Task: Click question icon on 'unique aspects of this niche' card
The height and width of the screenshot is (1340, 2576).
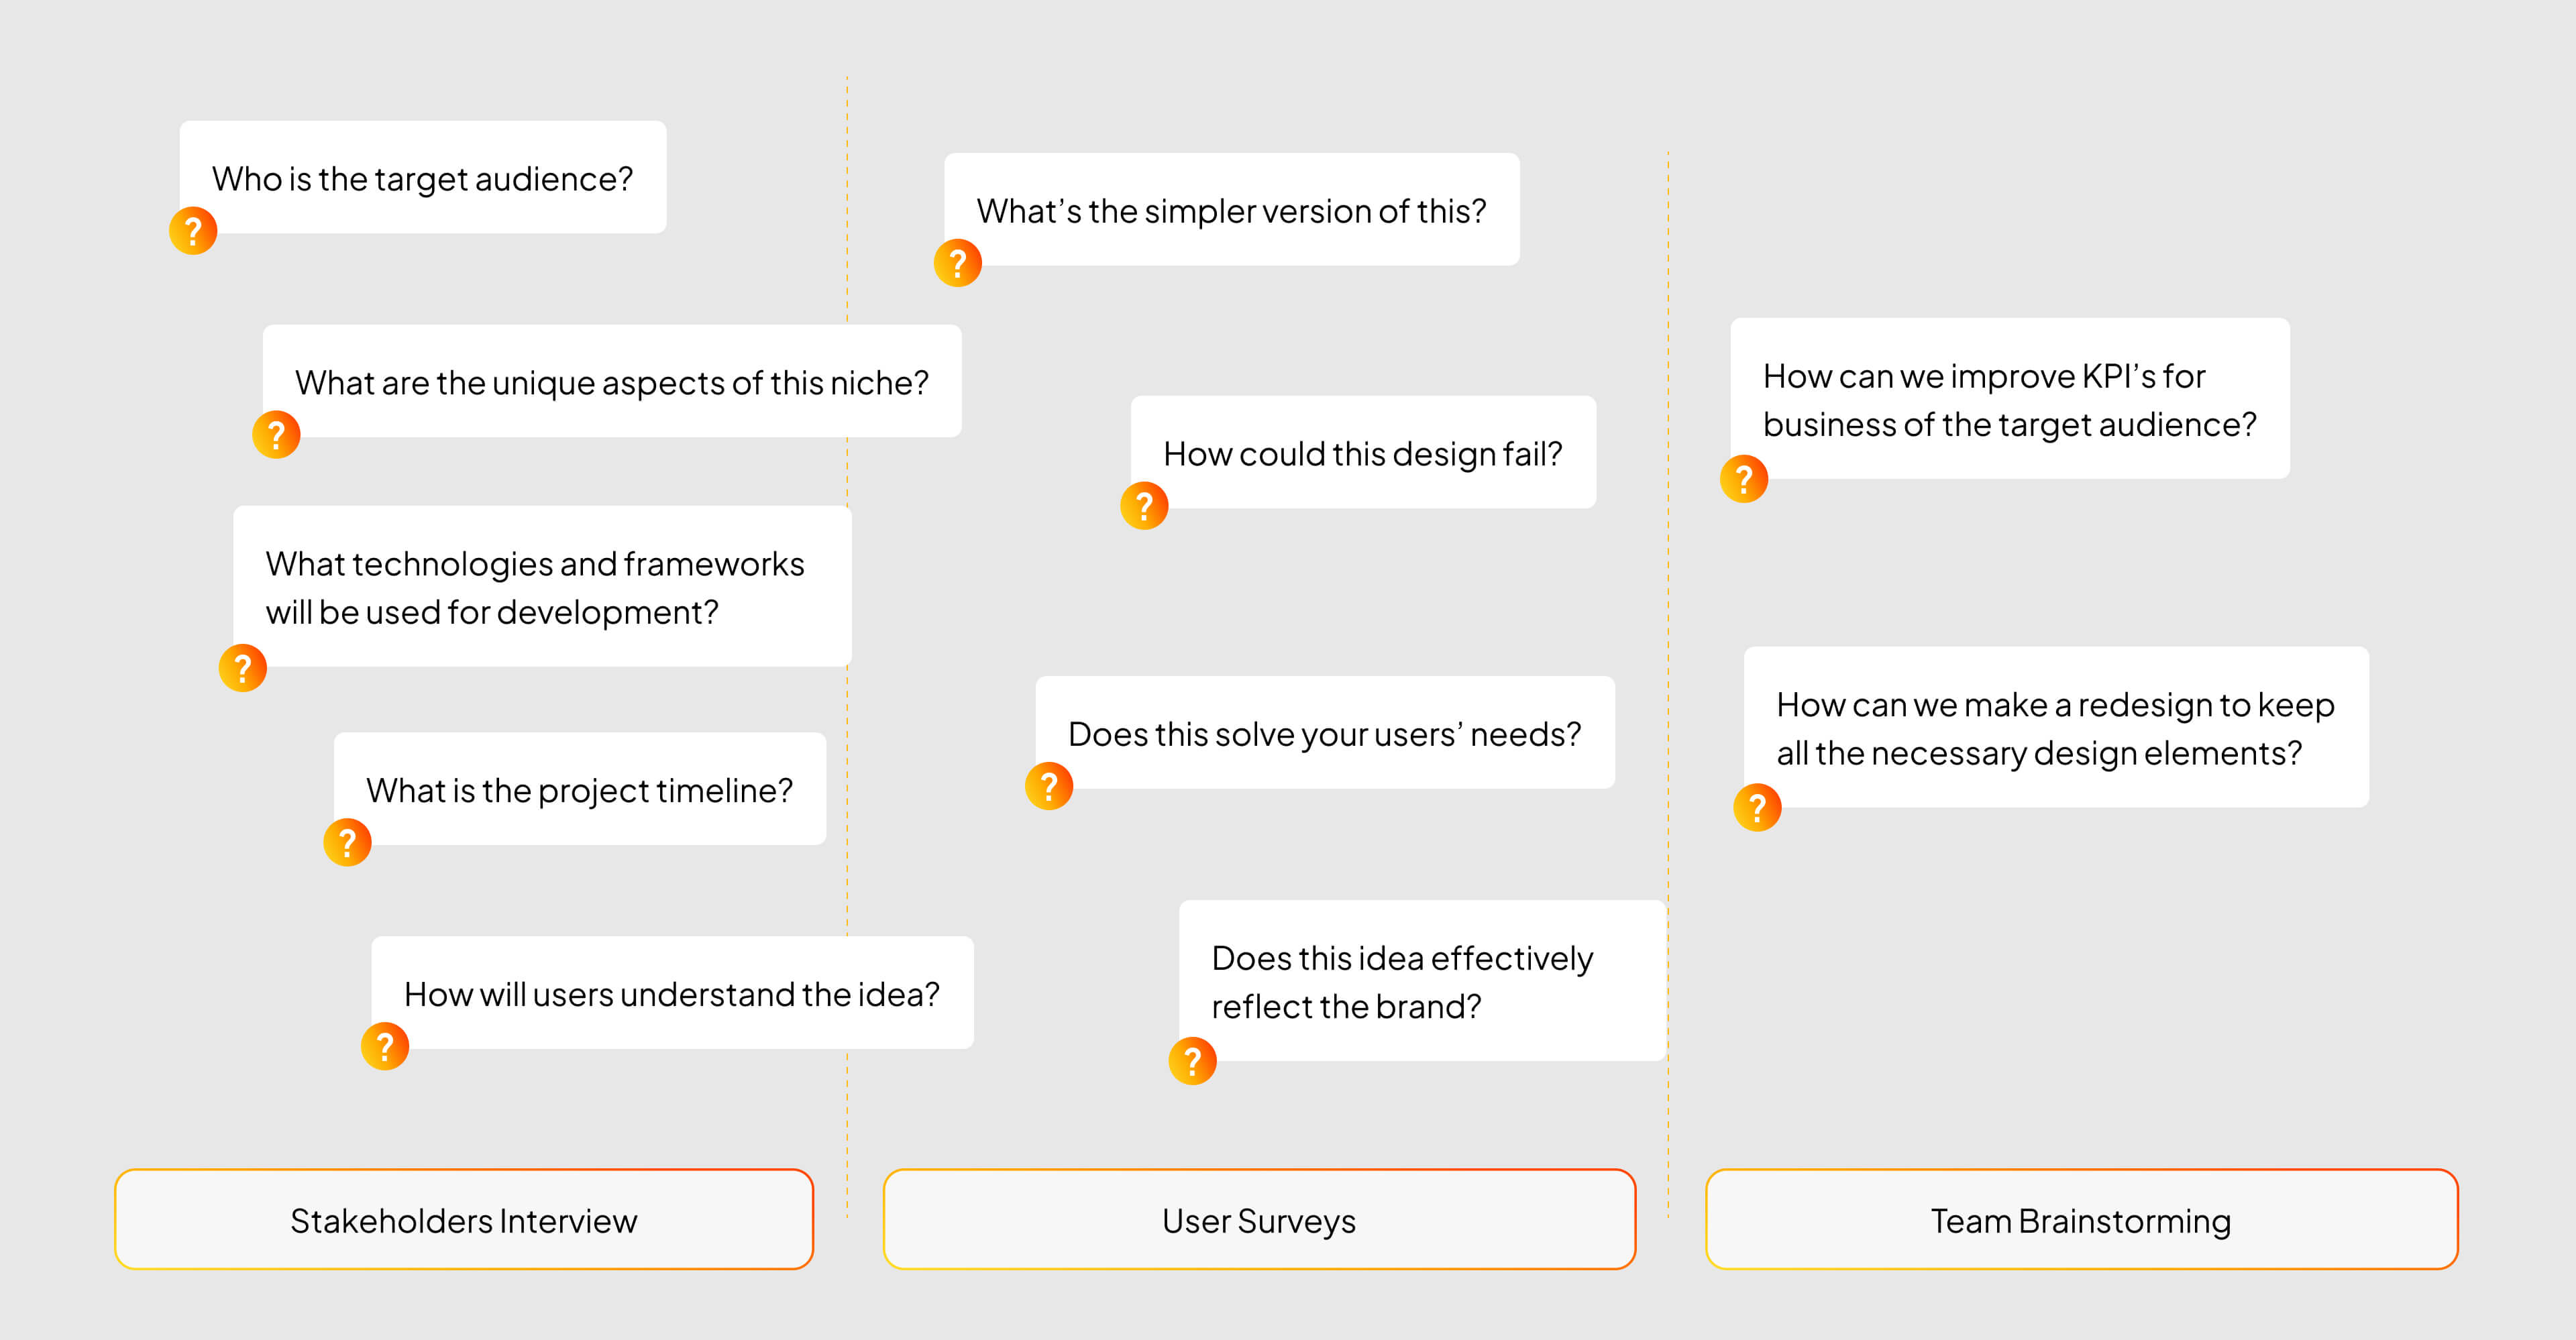Action: 276,435
